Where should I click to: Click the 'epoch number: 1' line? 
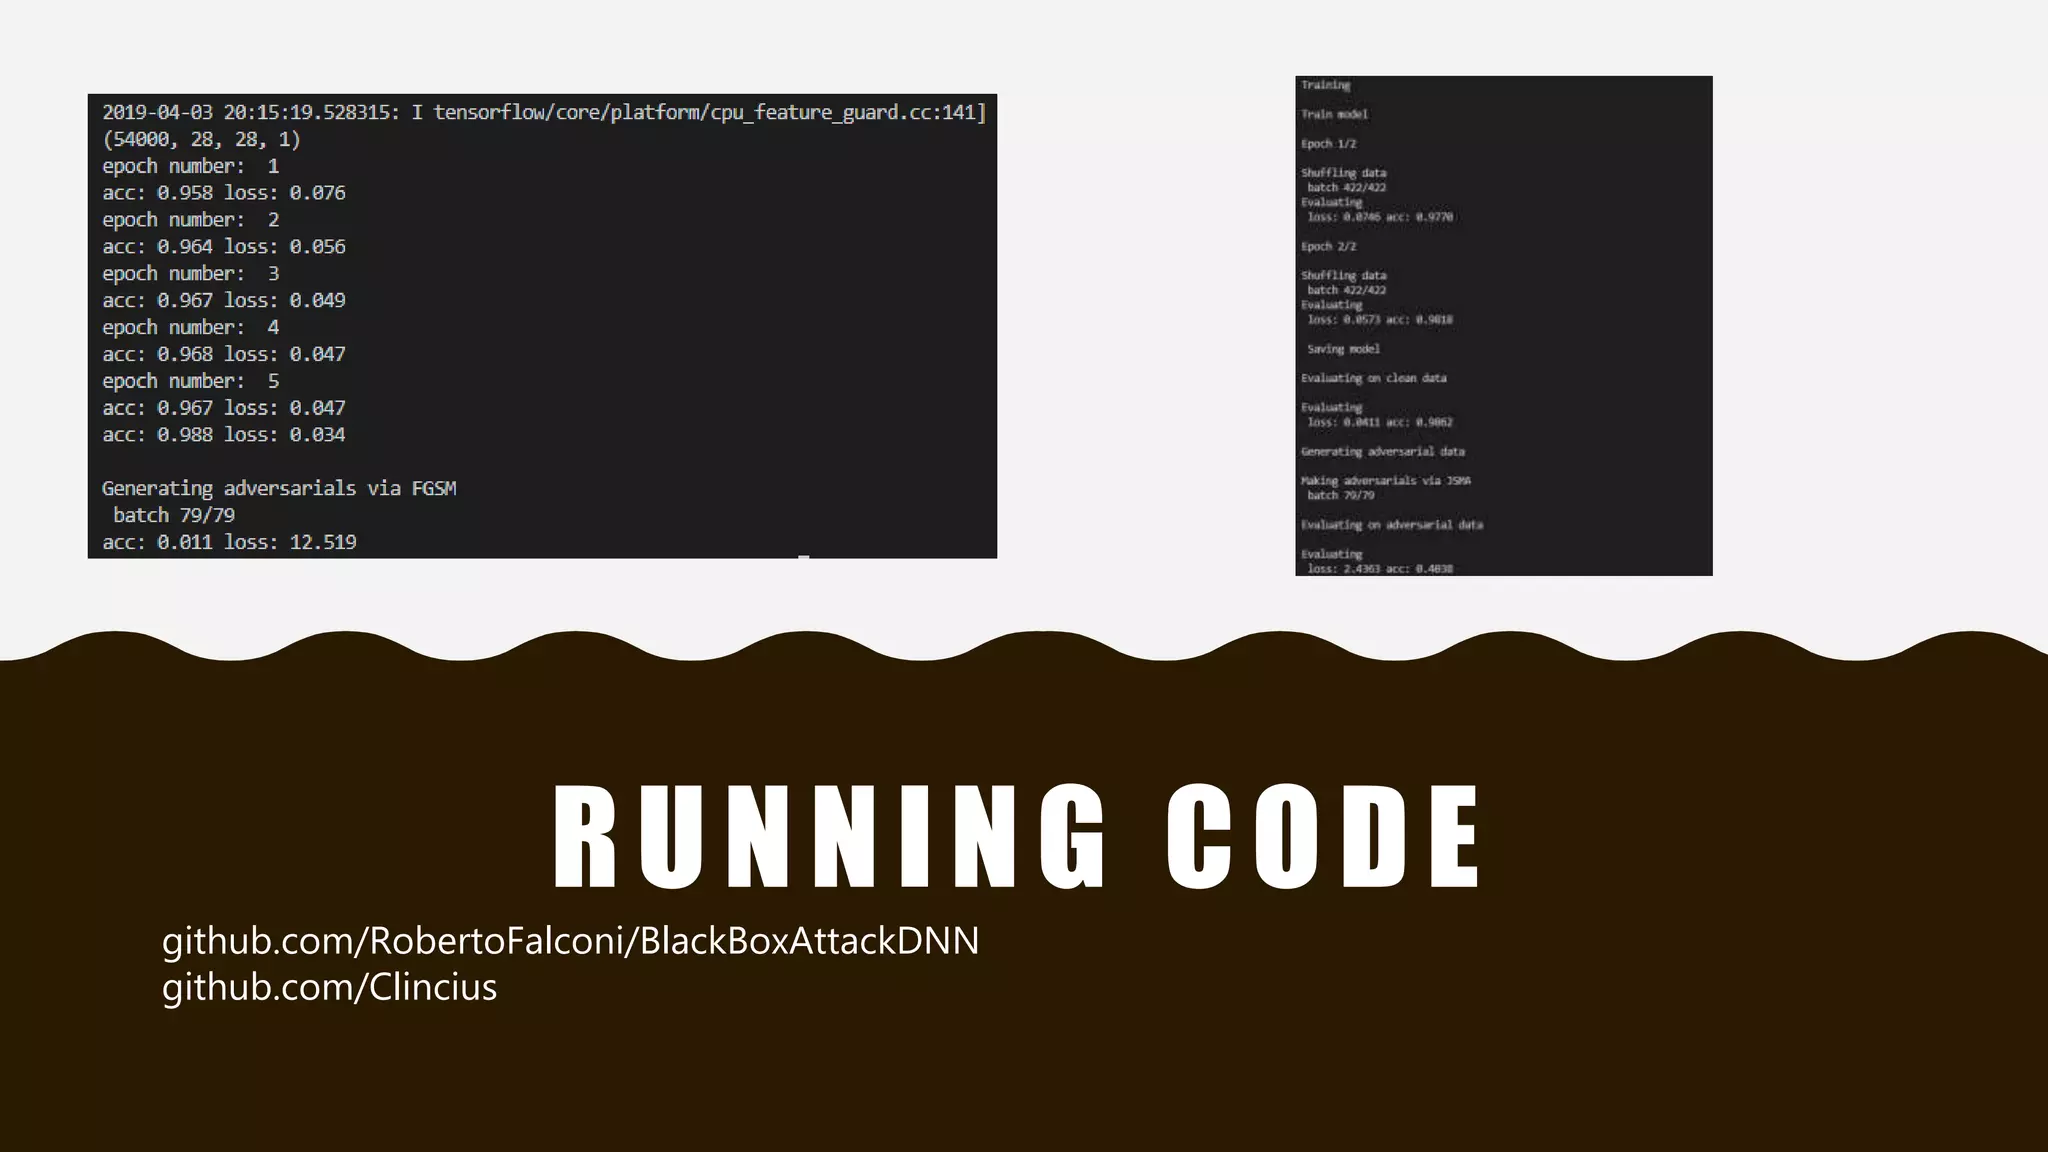tap(191, 166)
